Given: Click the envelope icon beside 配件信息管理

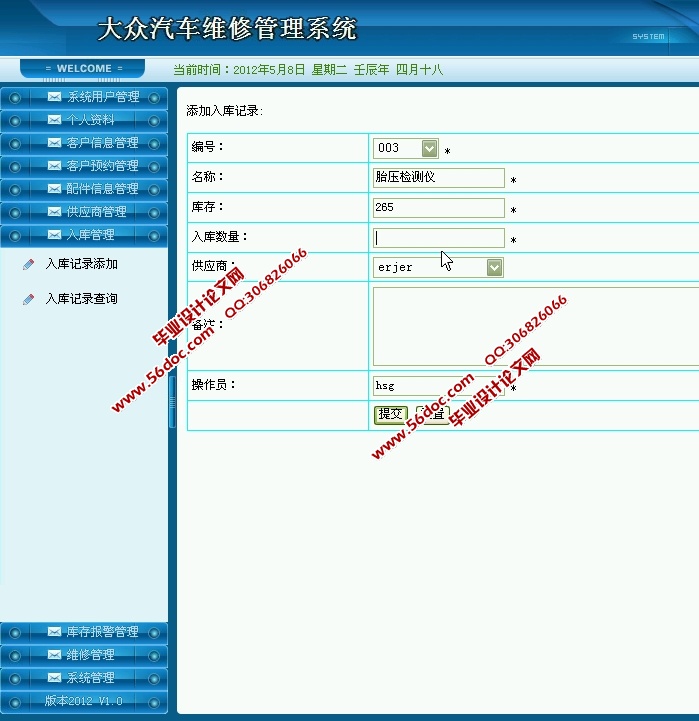Looking at the screenshot, I should coord(54,189).
